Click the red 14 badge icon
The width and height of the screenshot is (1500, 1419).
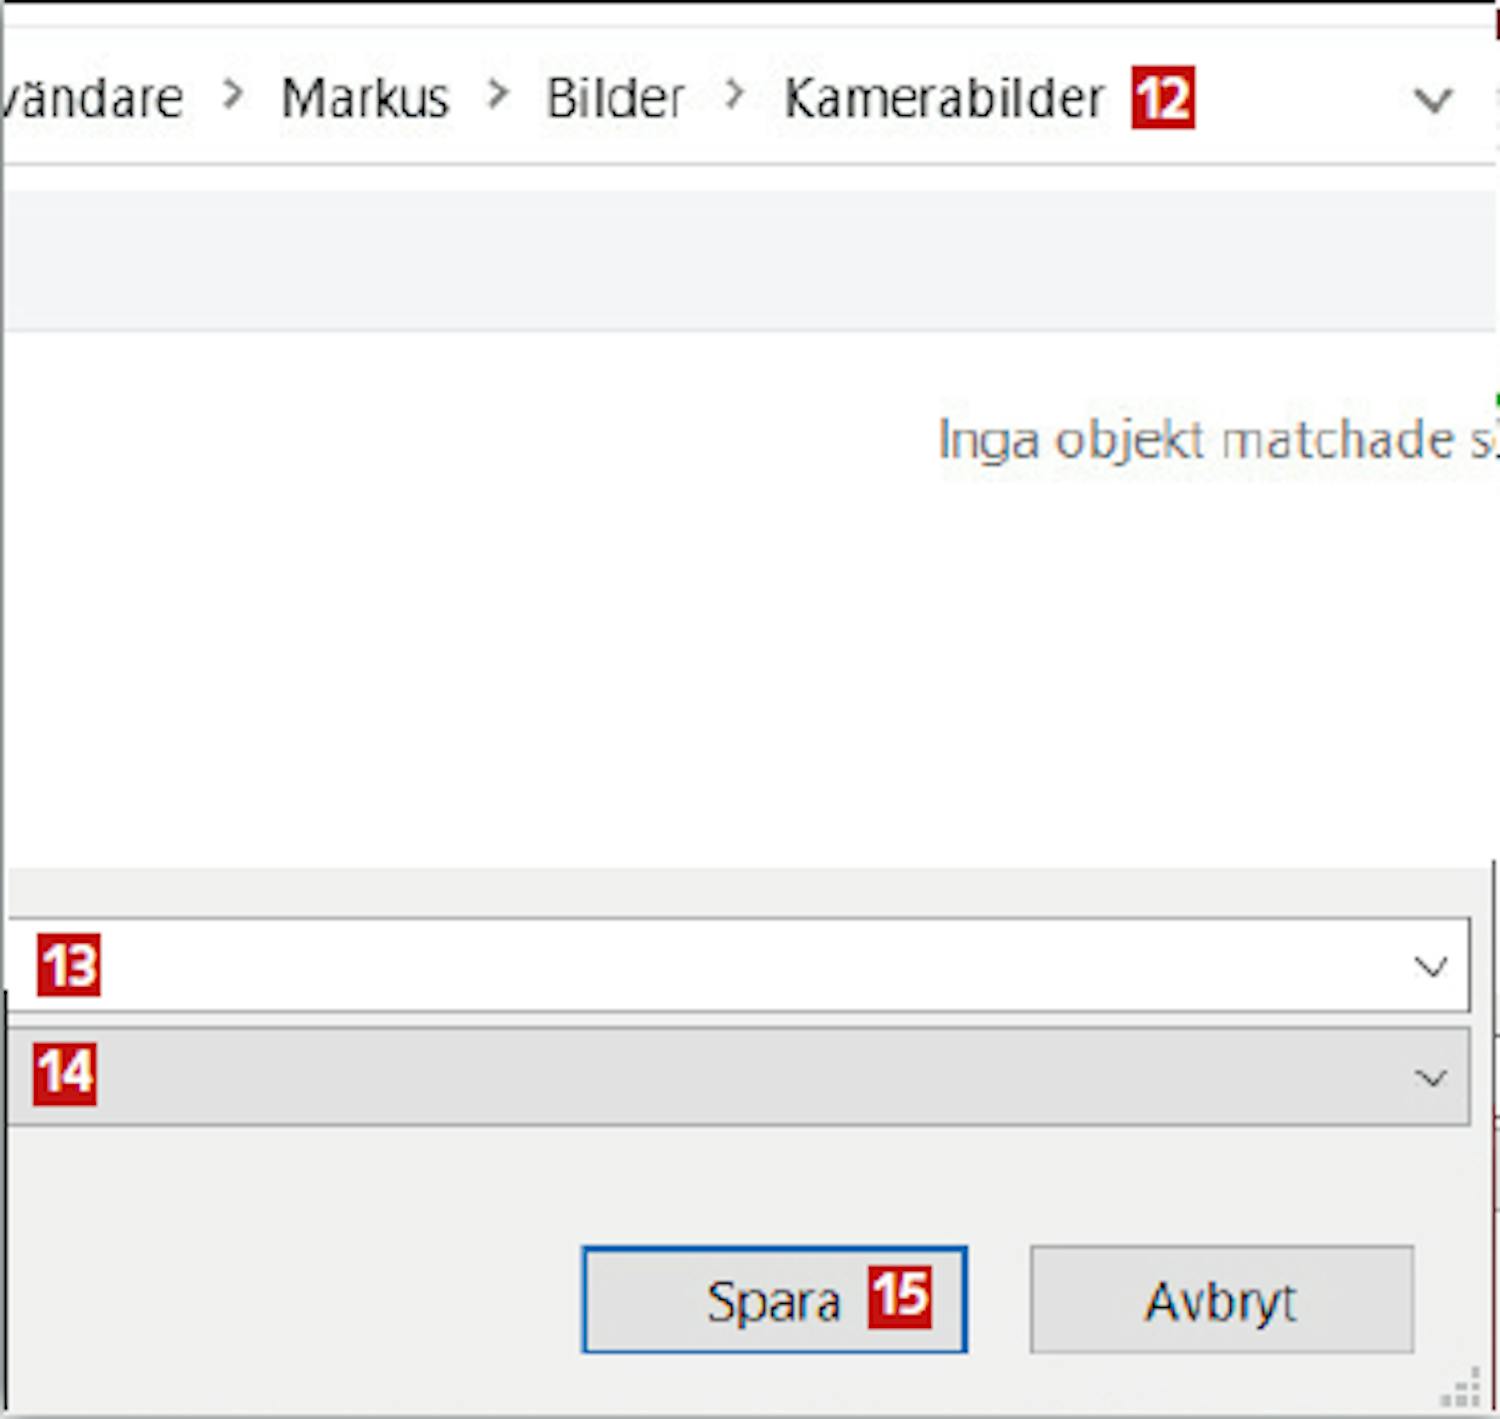(65, 1074)
